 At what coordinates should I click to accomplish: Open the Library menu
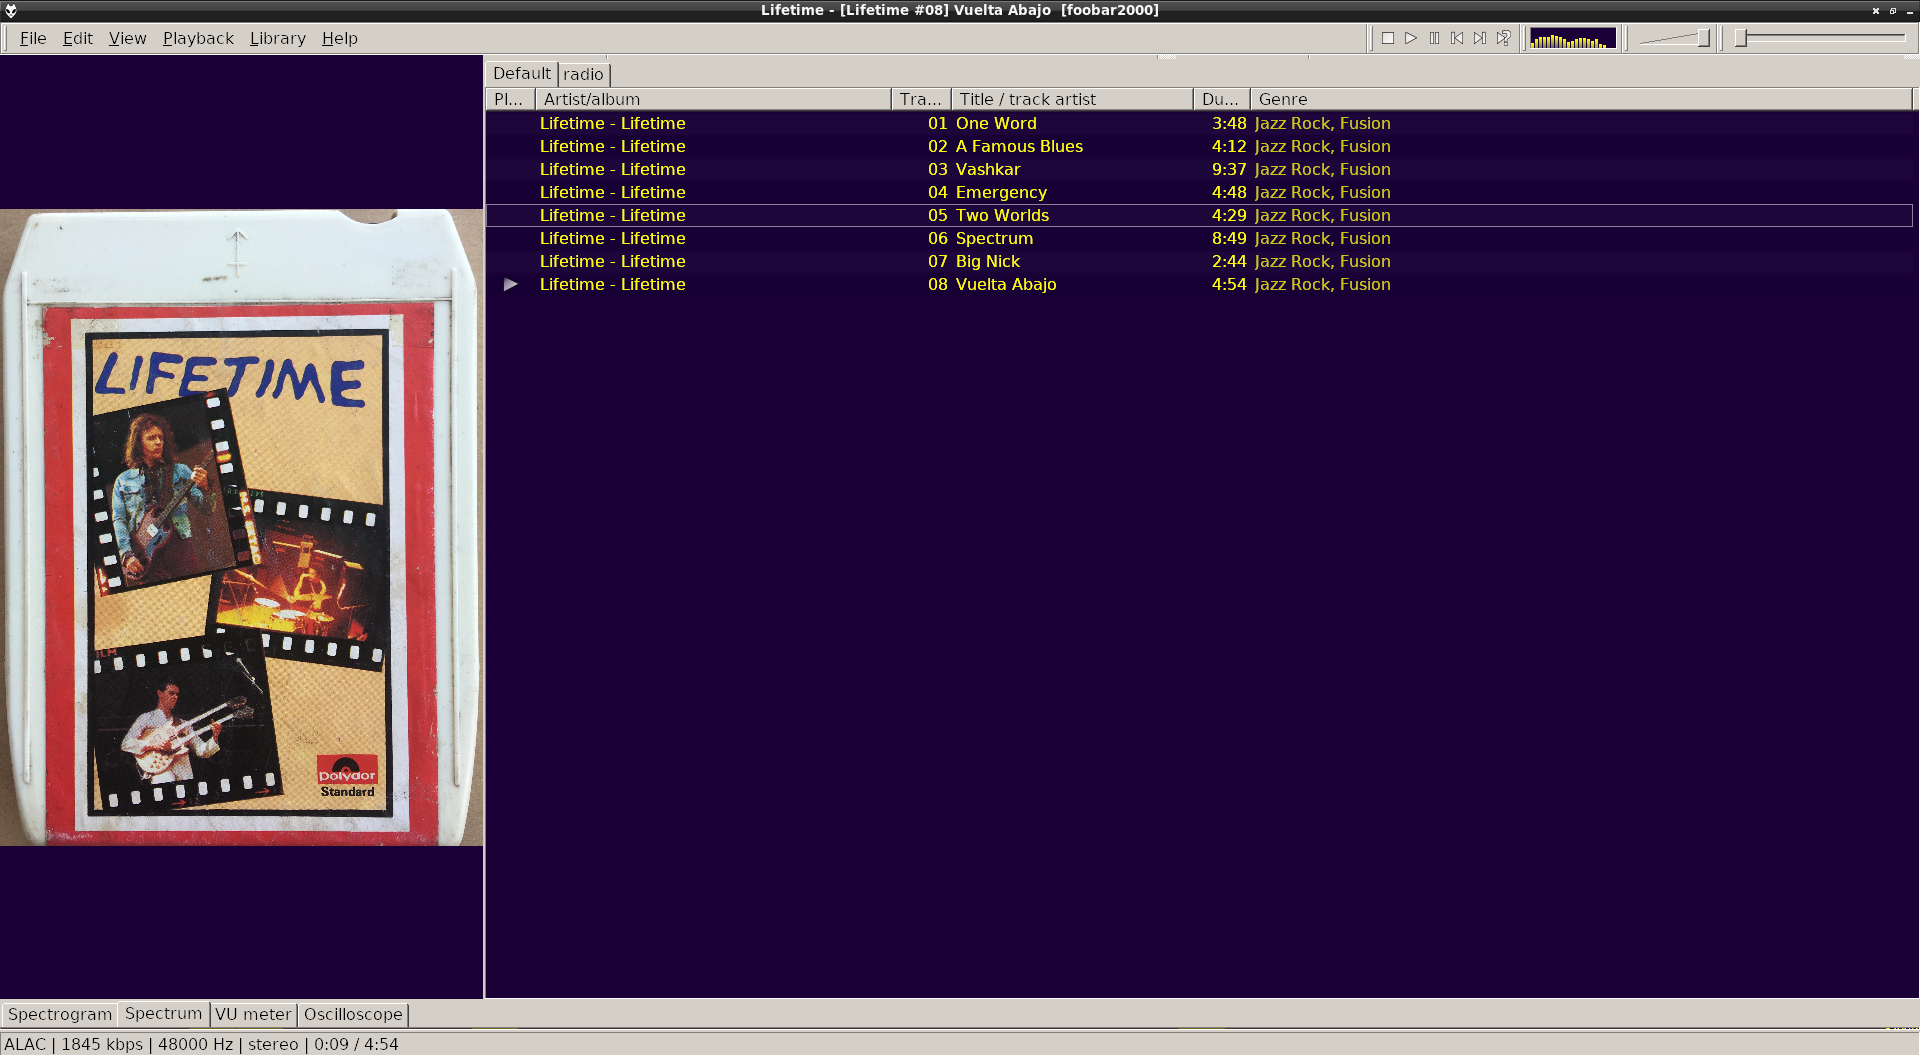277,38
